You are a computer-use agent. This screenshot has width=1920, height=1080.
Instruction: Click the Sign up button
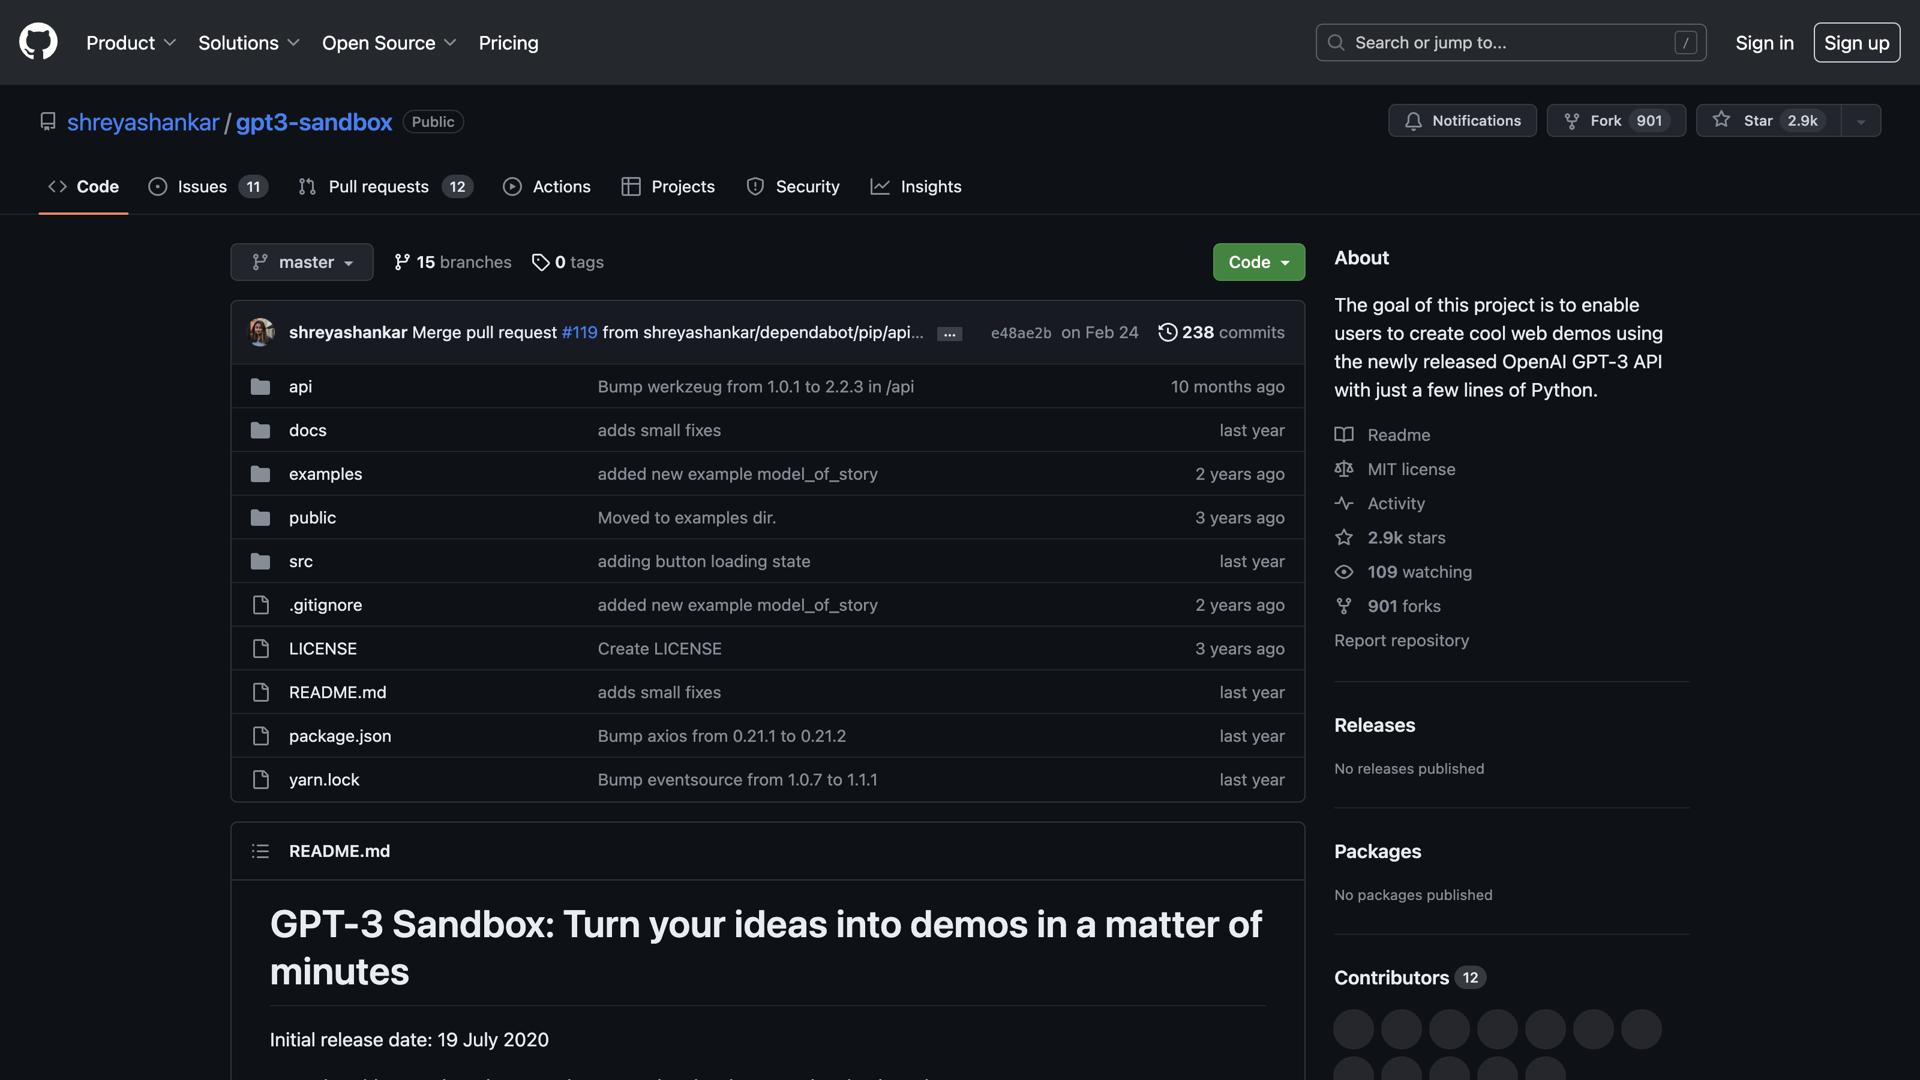coord(1856,43)
